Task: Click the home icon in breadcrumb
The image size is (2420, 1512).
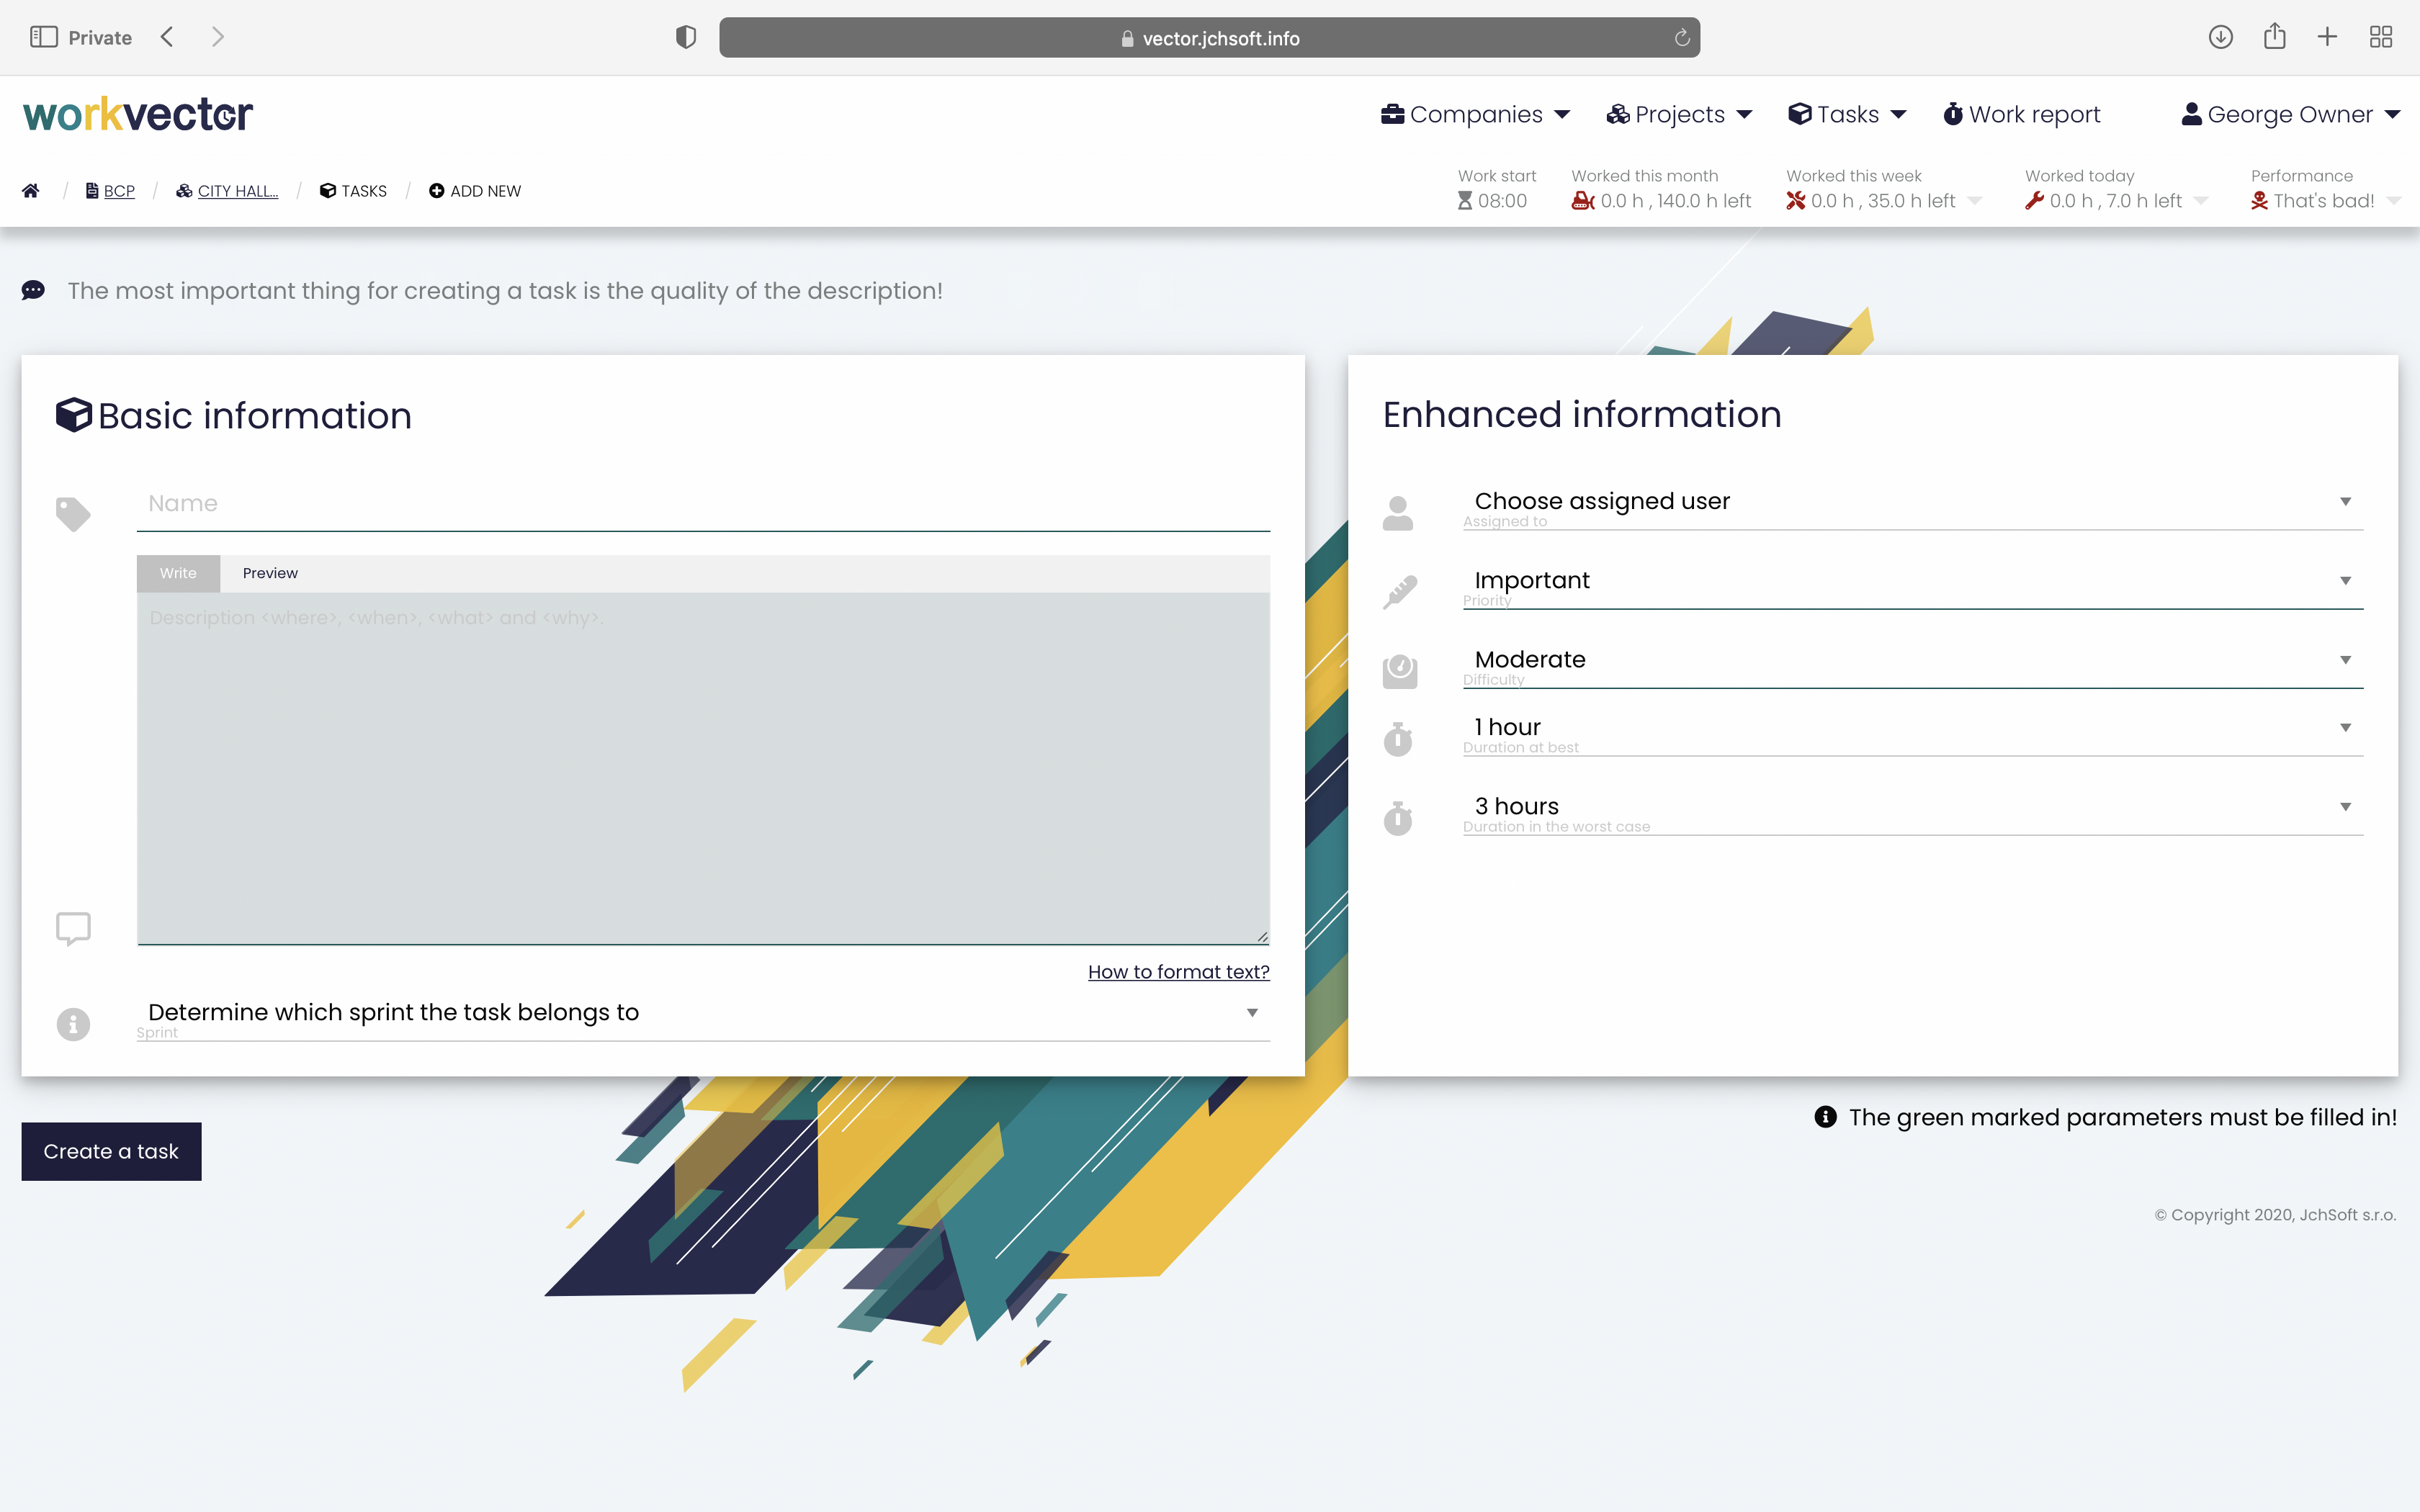Action: [x=31, y=191]
